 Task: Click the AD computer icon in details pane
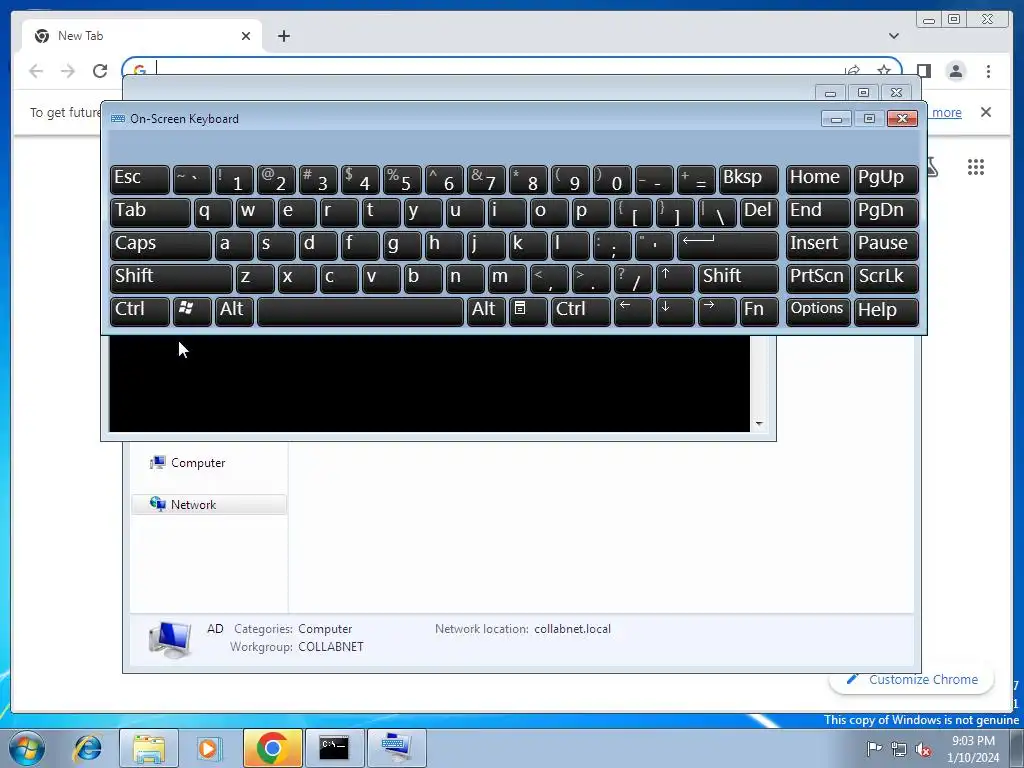(170, 638)
